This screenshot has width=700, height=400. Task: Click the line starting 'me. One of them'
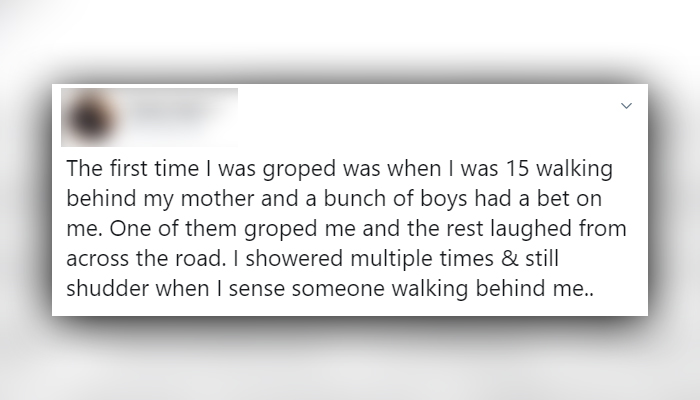[x=346, y=229]
